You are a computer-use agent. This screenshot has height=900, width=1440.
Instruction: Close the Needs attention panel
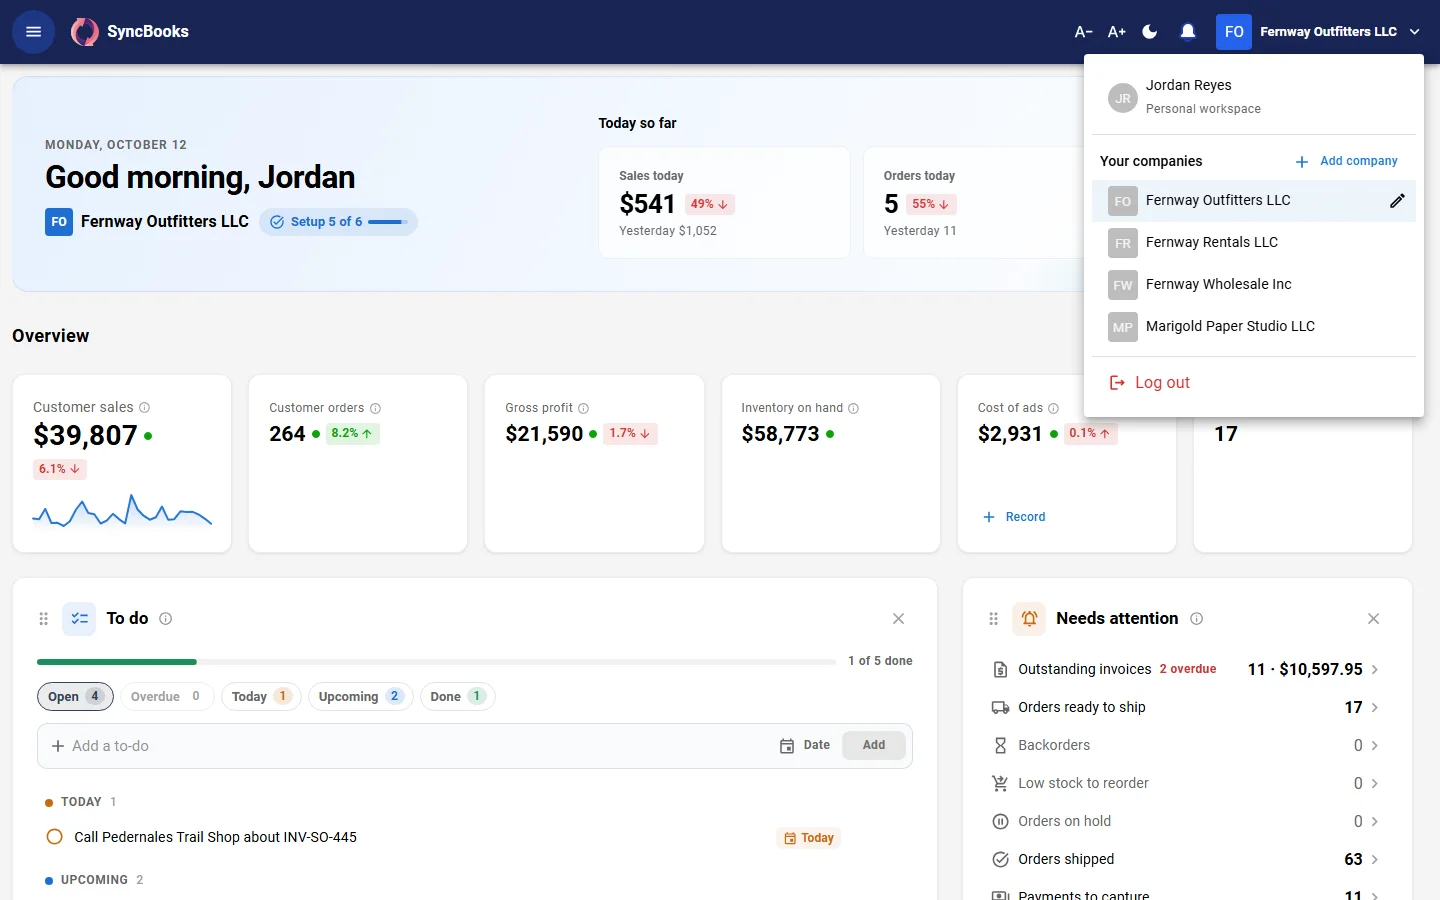pos(1373,619)
